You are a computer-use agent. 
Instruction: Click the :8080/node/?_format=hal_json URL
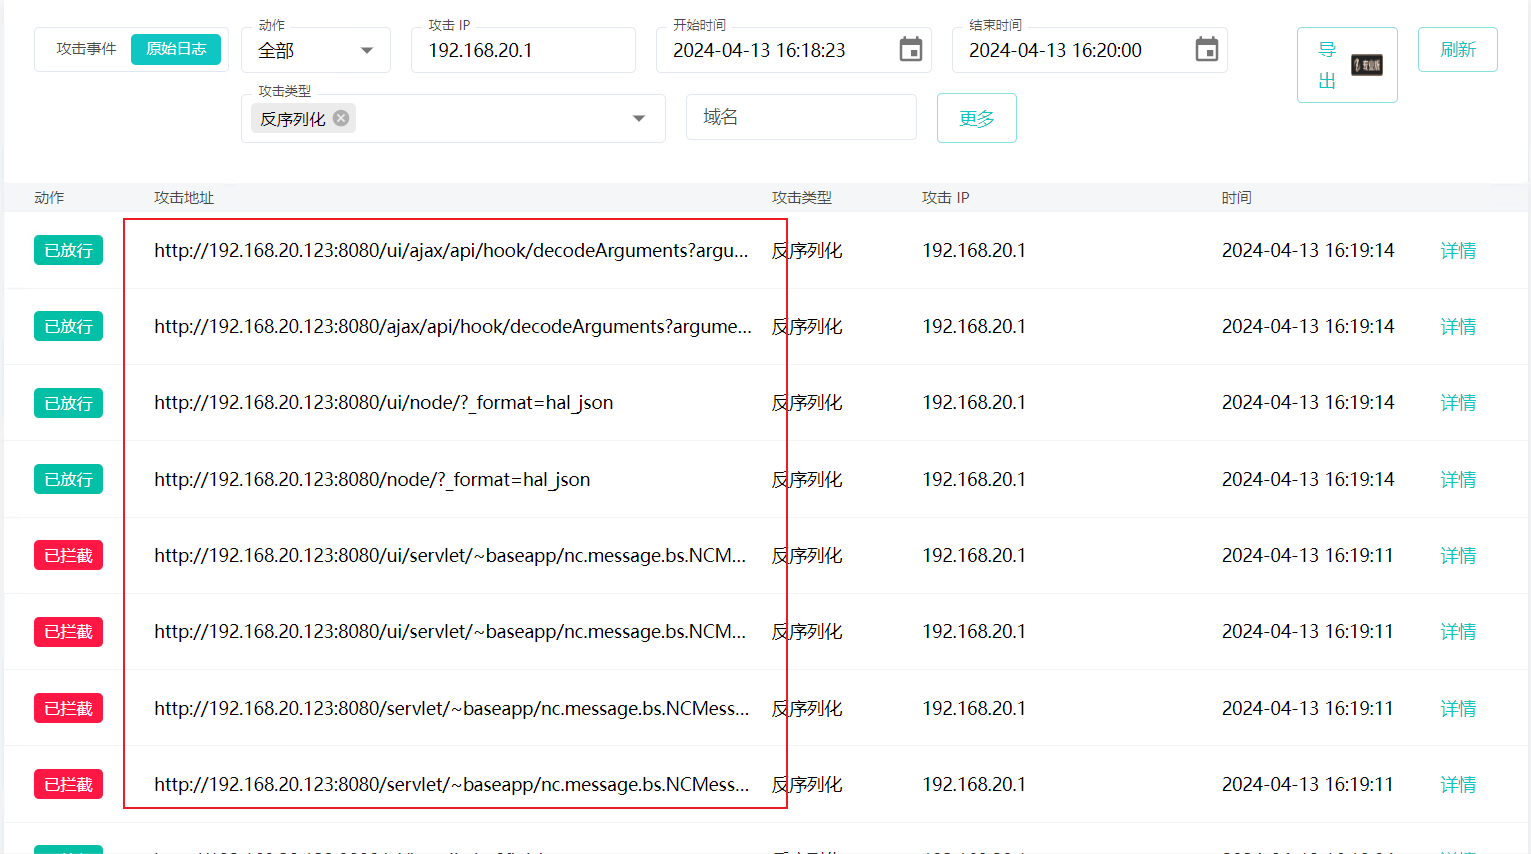pyautogui.click(x=372, y=480)
